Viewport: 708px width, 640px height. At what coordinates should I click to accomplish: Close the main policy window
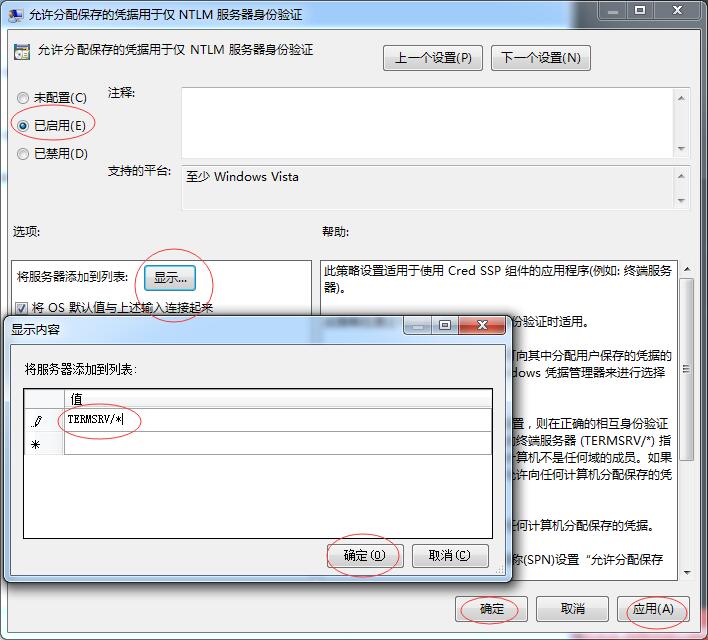677,10
